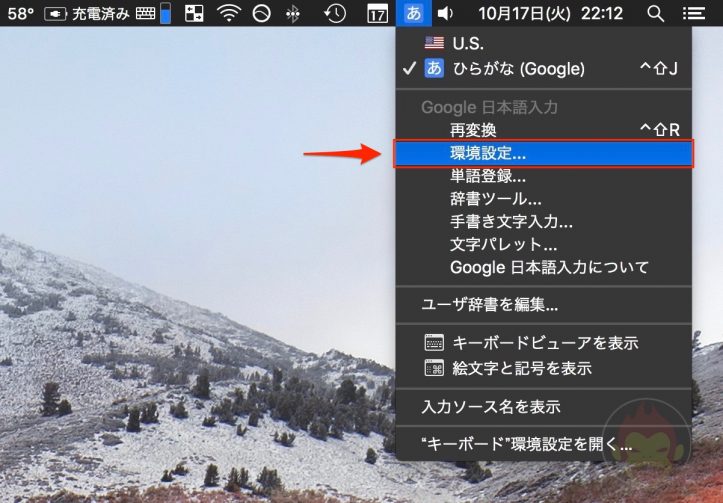Show emoji and symbols 絵文字と記号を表示
Screen dimensions: 723x503
pyautogui.click(x=544, y=368)
